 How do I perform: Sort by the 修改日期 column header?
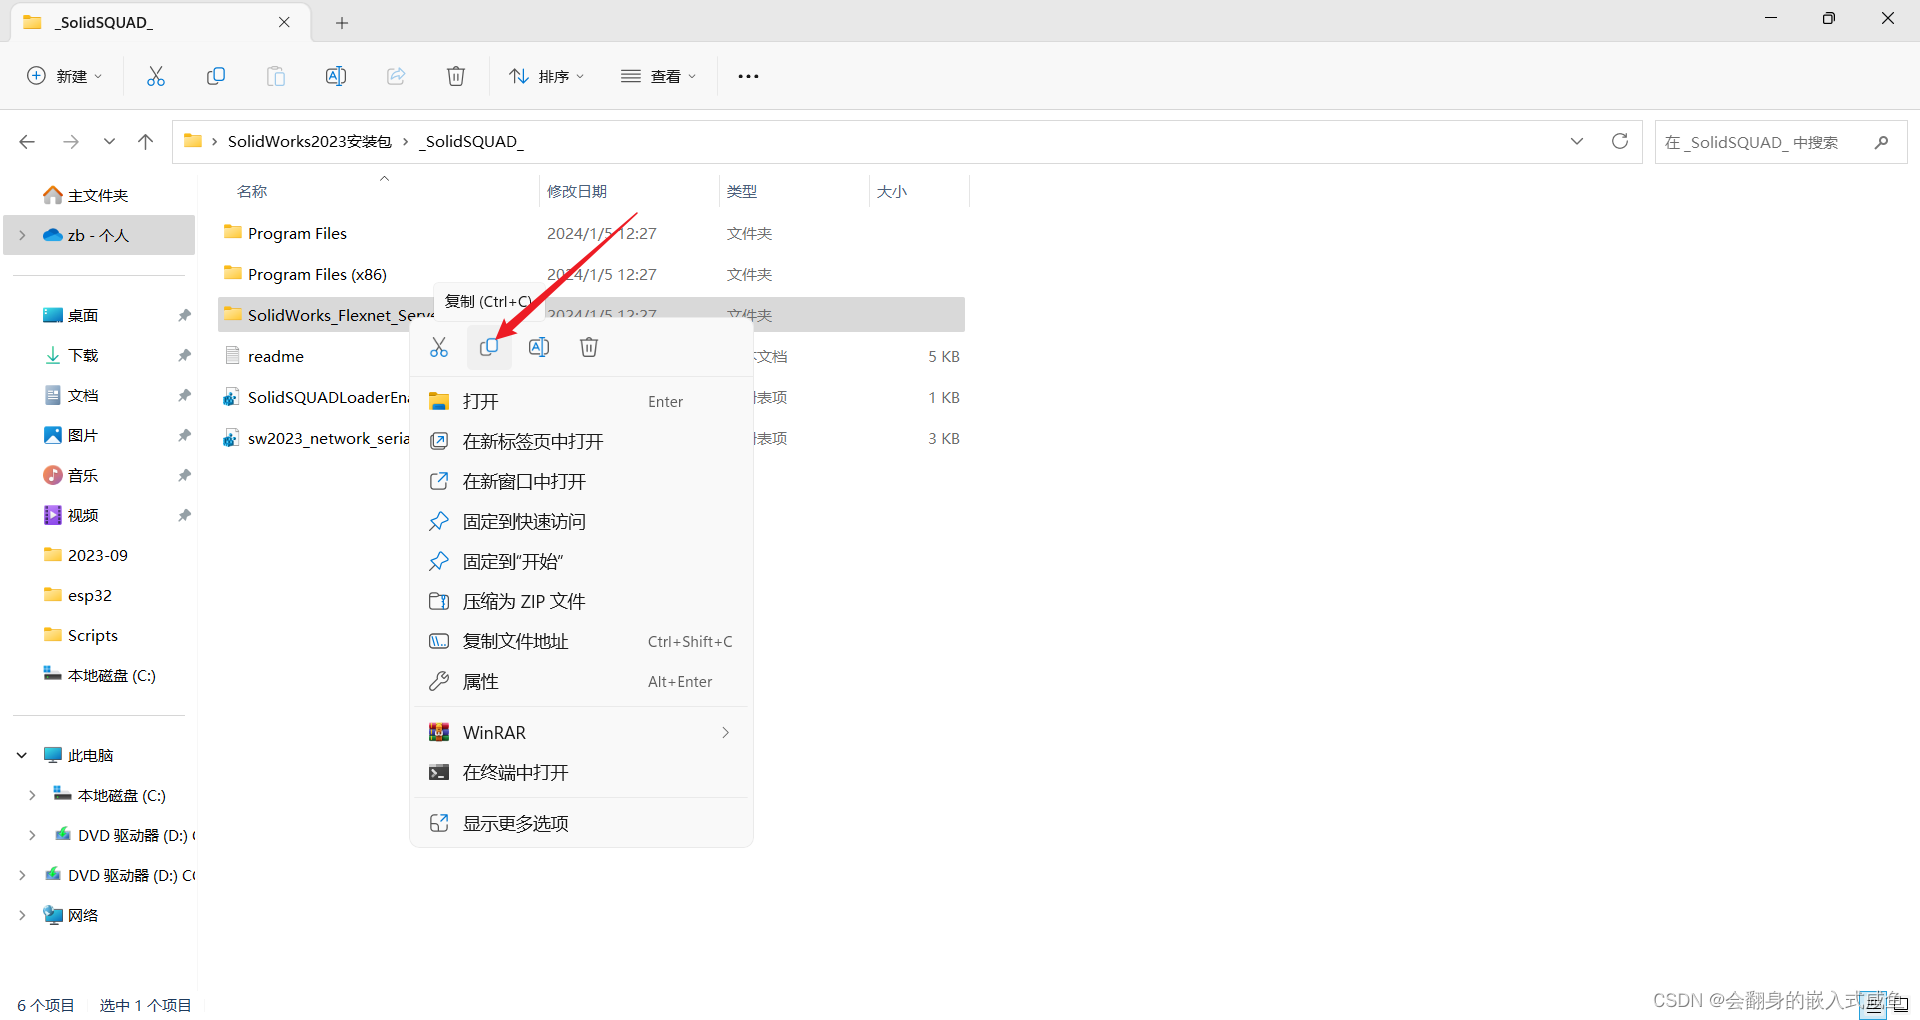pos(577,191)
